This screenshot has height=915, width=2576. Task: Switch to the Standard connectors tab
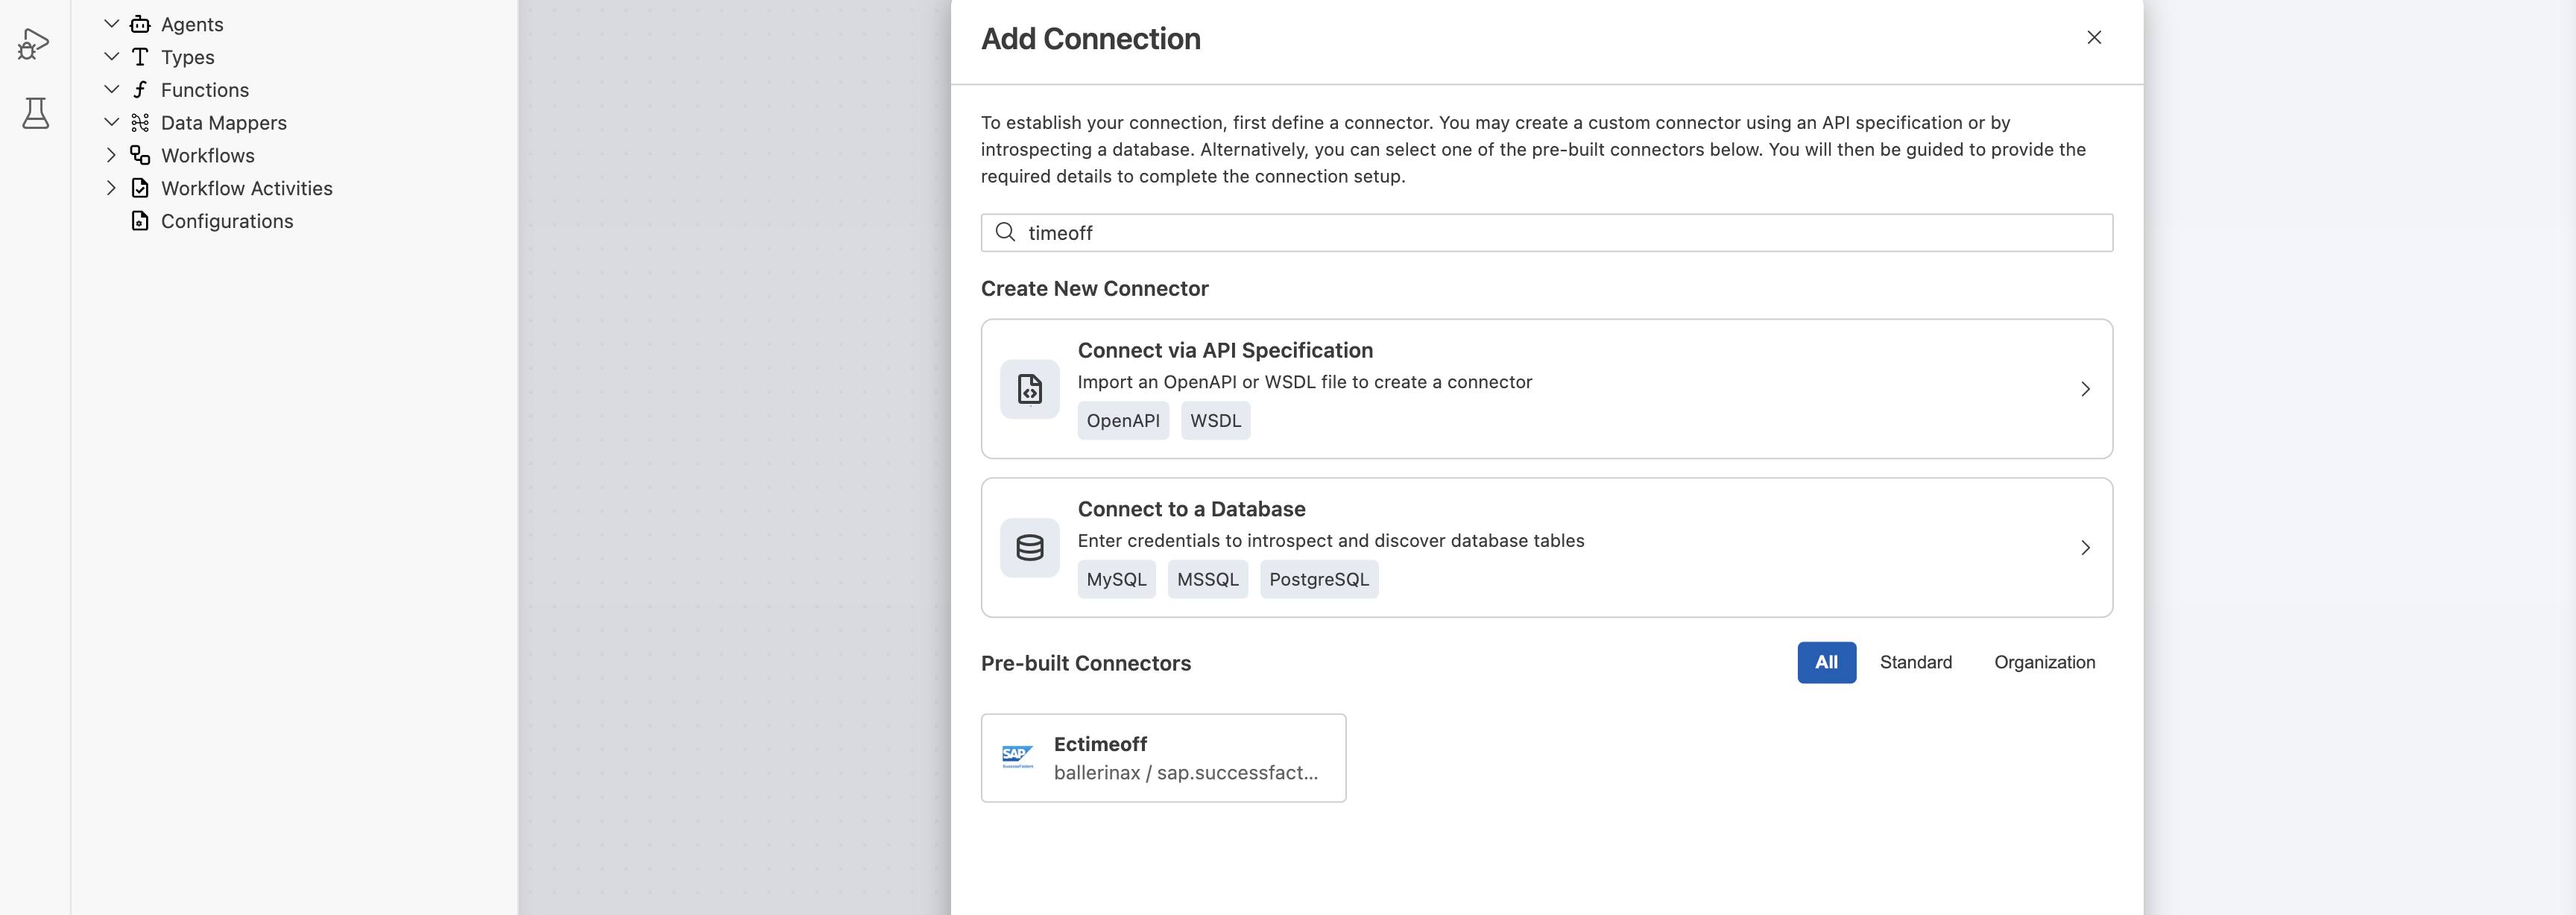(1915, 662)
